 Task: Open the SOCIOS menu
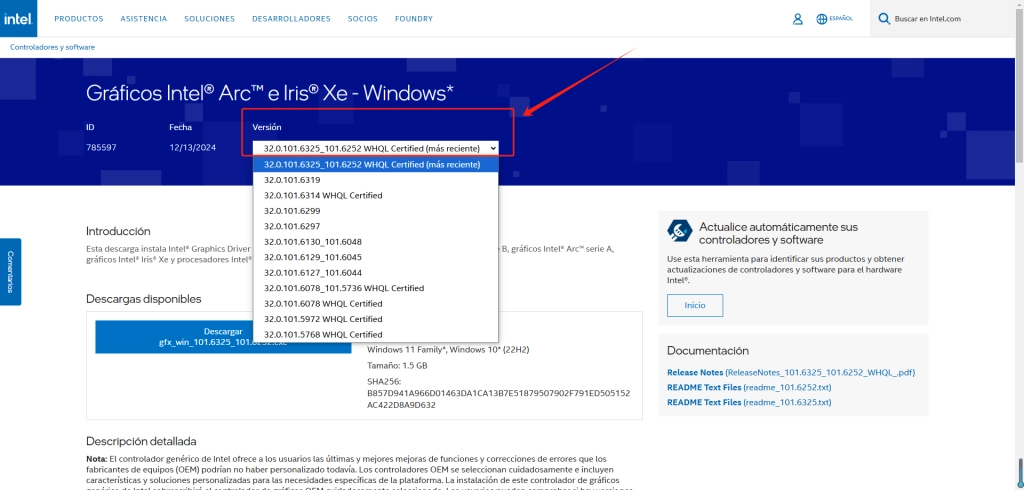click(x=362, y=19)
